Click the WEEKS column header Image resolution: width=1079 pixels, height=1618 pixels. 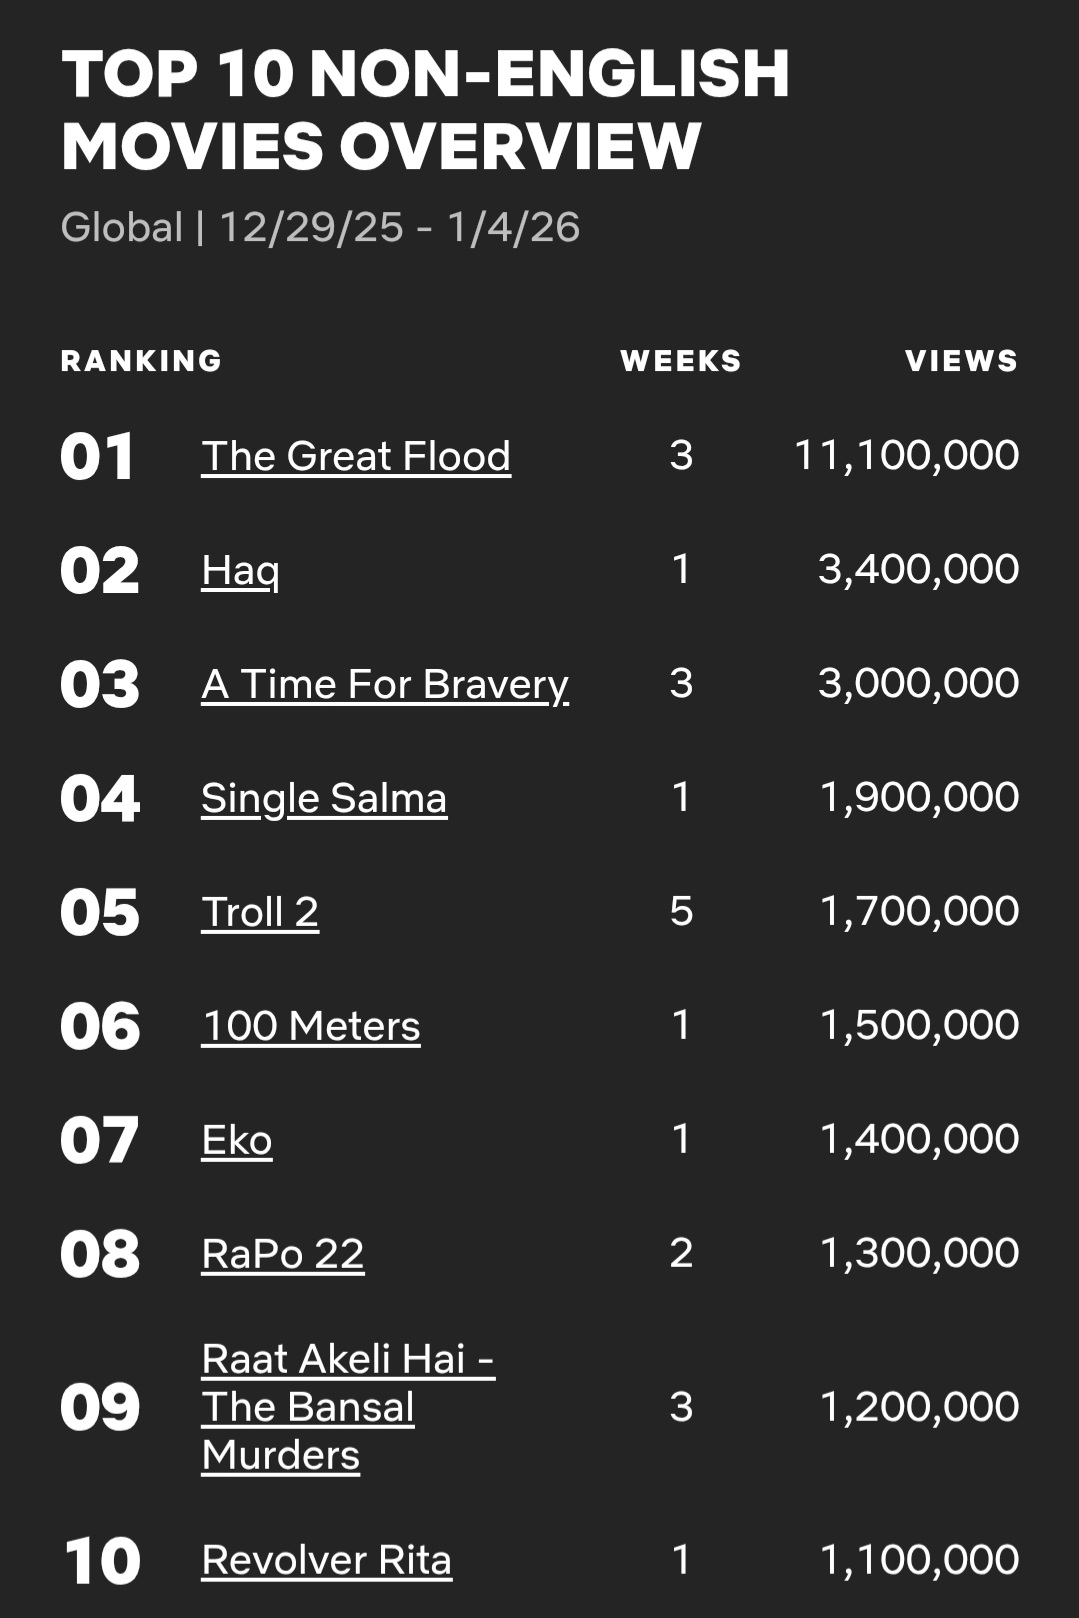[680, 361]
